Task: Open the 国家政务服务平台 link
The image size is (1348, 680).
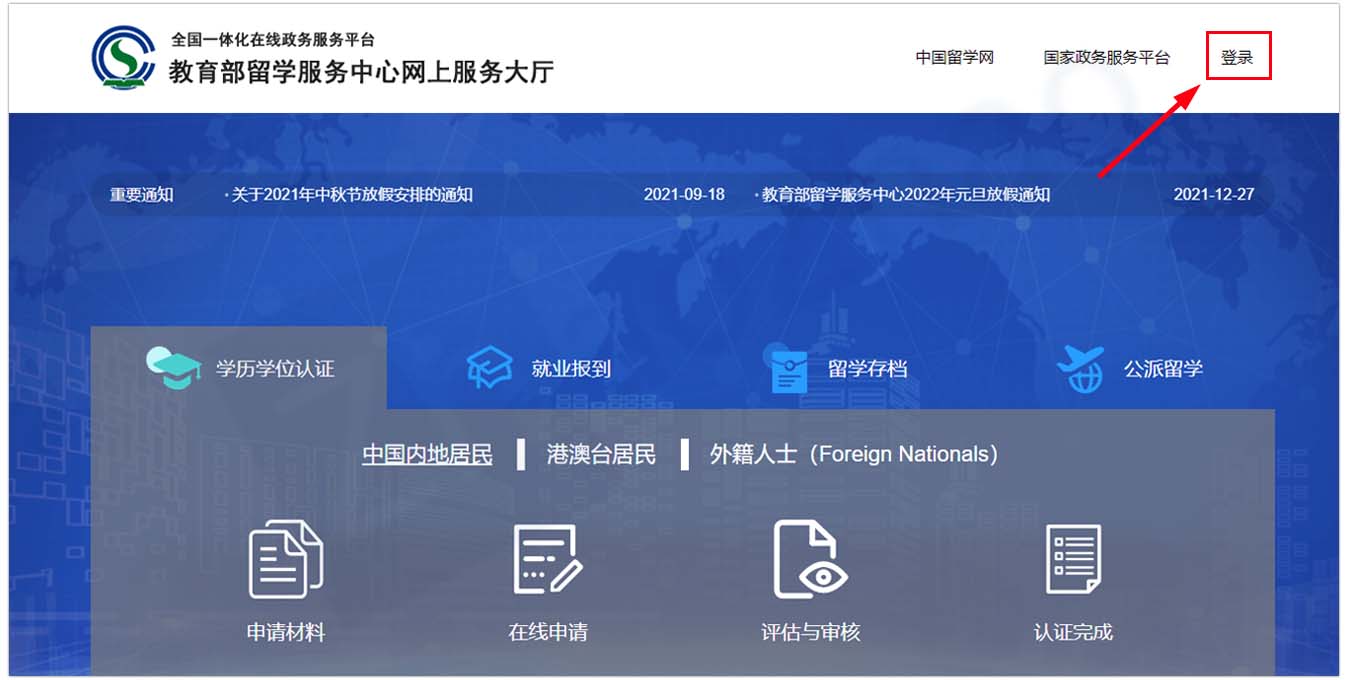Action: click(x=1107, y=58)
